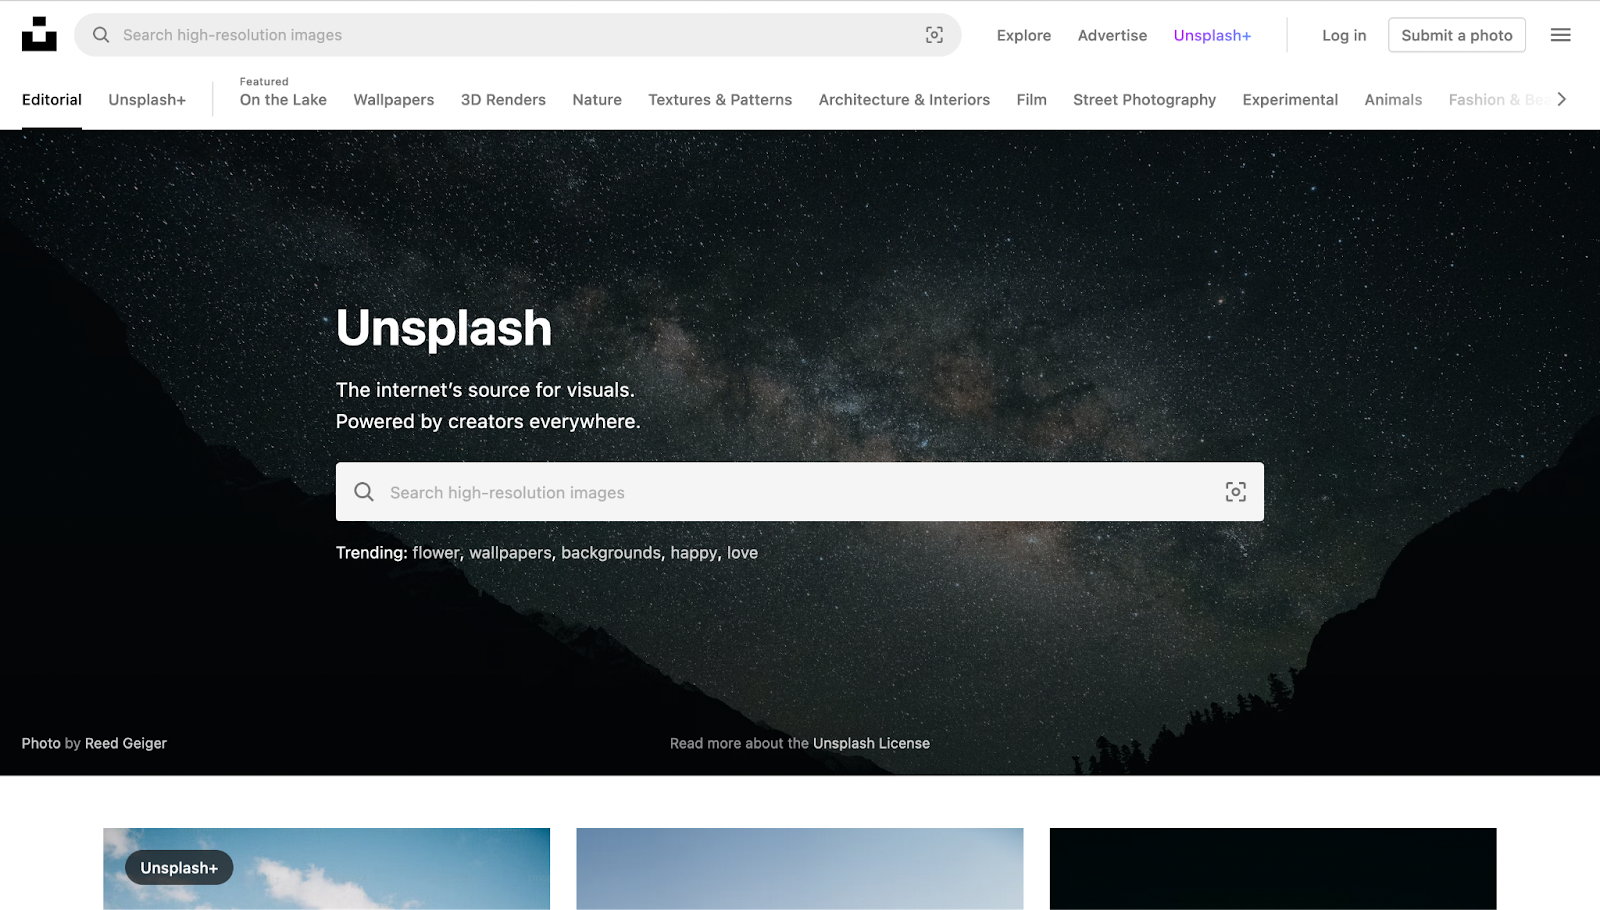Click trending term happy
This screenshot has height=910, width=1600.
[694, 553]
